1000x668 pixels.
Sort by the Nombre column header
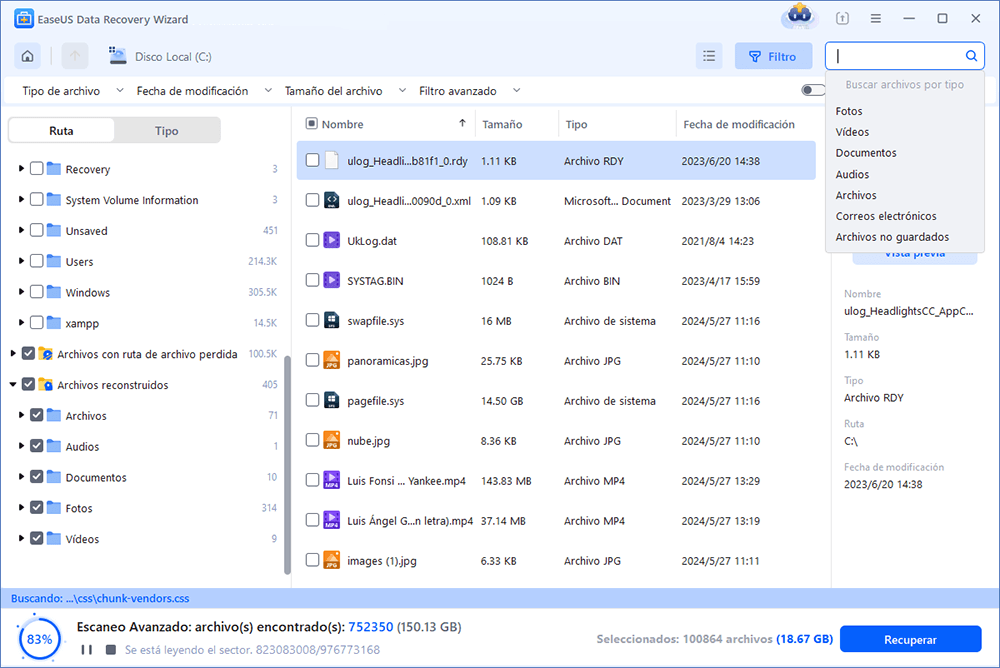point(342,124)
